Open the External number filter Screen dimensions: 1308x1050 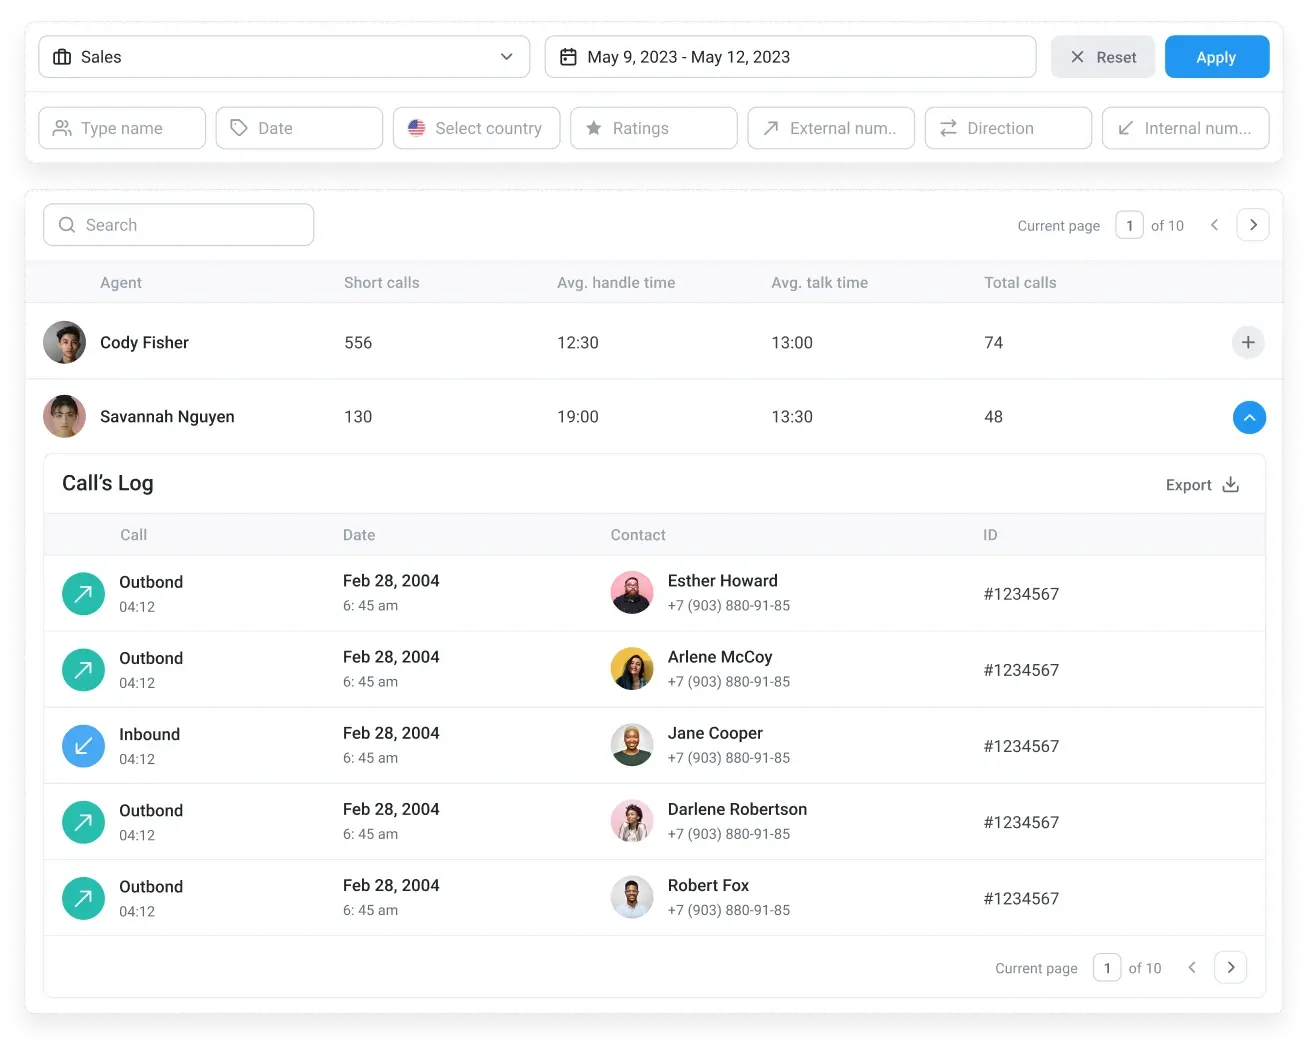click(830, 128)
